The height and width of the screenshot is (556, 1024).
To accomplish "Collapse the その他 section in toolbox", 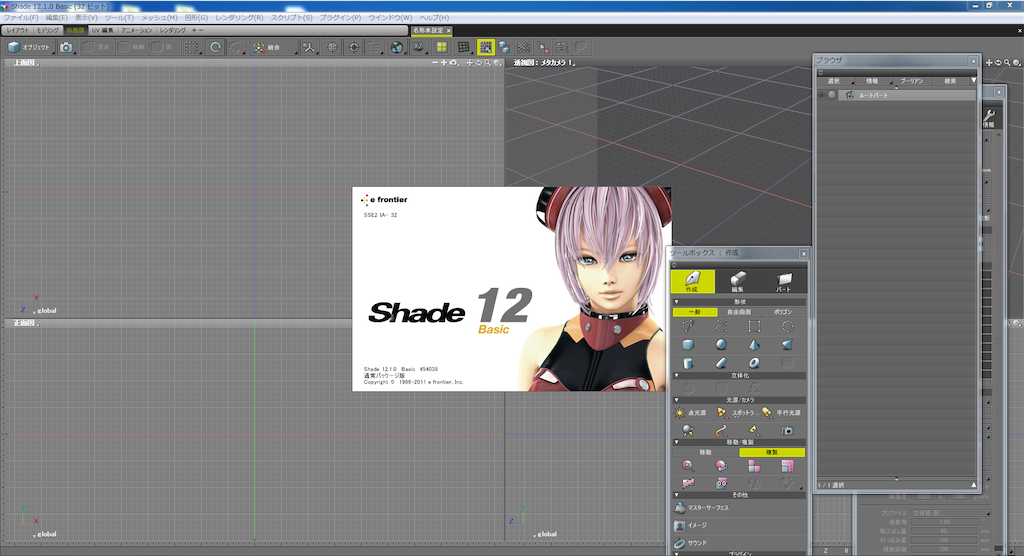I will point(677,495).
